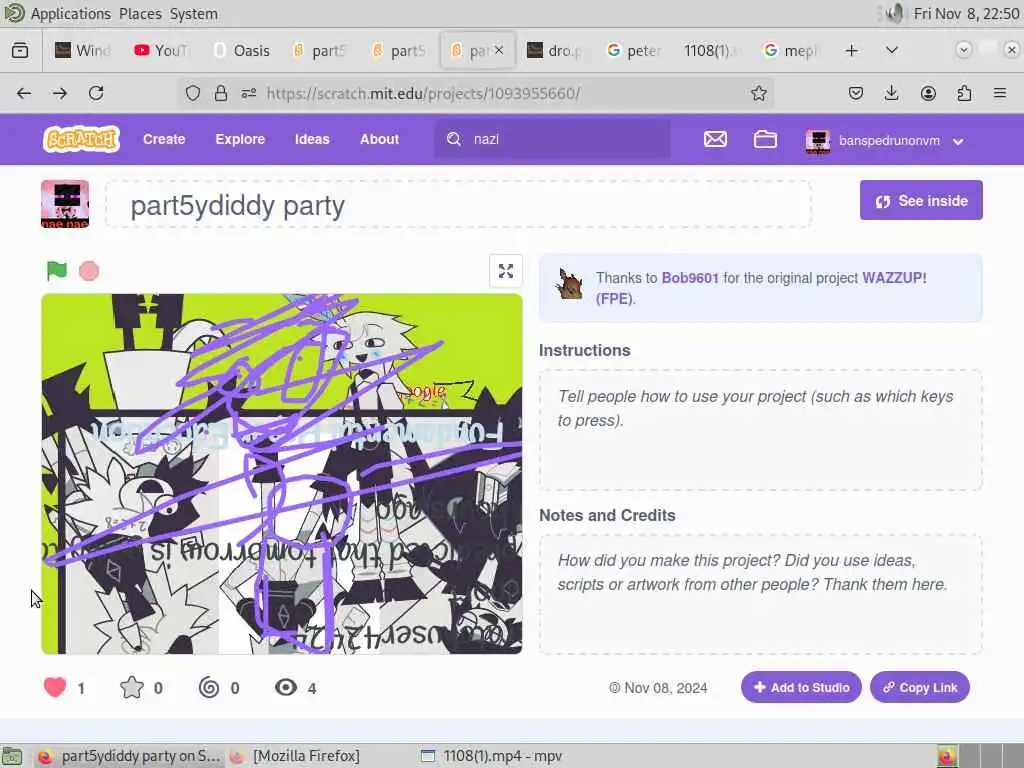
Task: Reload the page in Firefox
Action: click(x=96, y=93)
